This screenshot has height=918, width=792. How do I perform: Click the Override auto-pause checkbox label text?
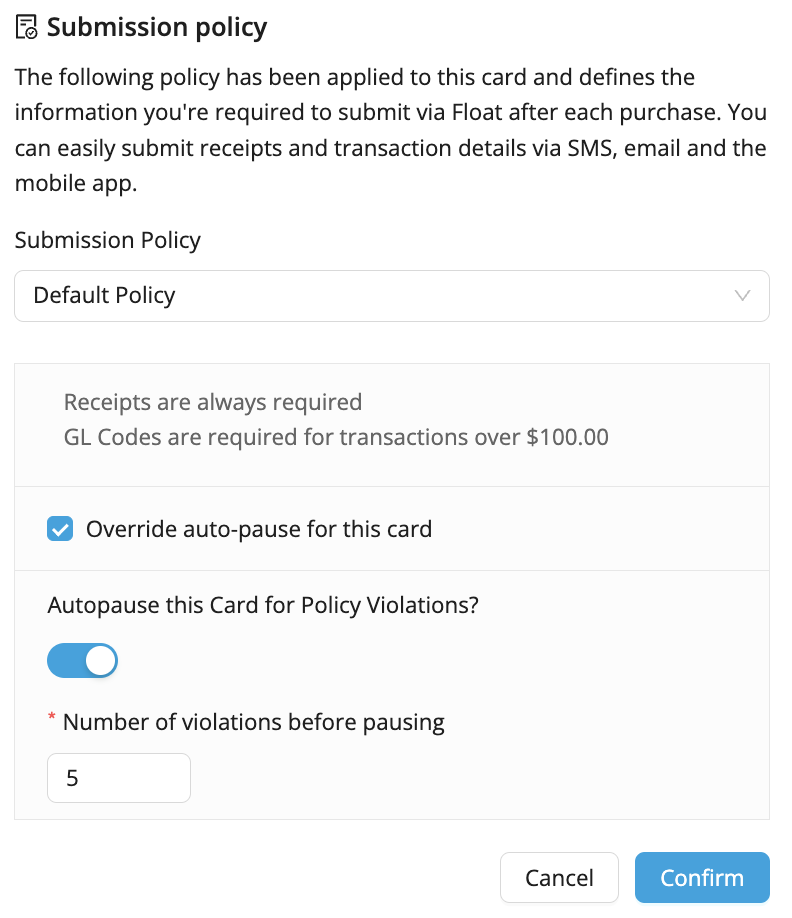[259, 529]
